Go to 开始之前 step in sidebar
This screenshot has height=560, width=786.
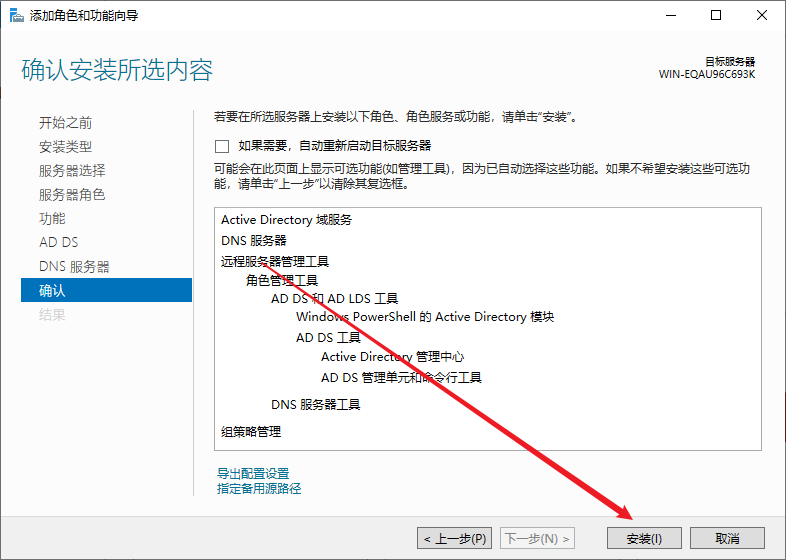[66, 122]
